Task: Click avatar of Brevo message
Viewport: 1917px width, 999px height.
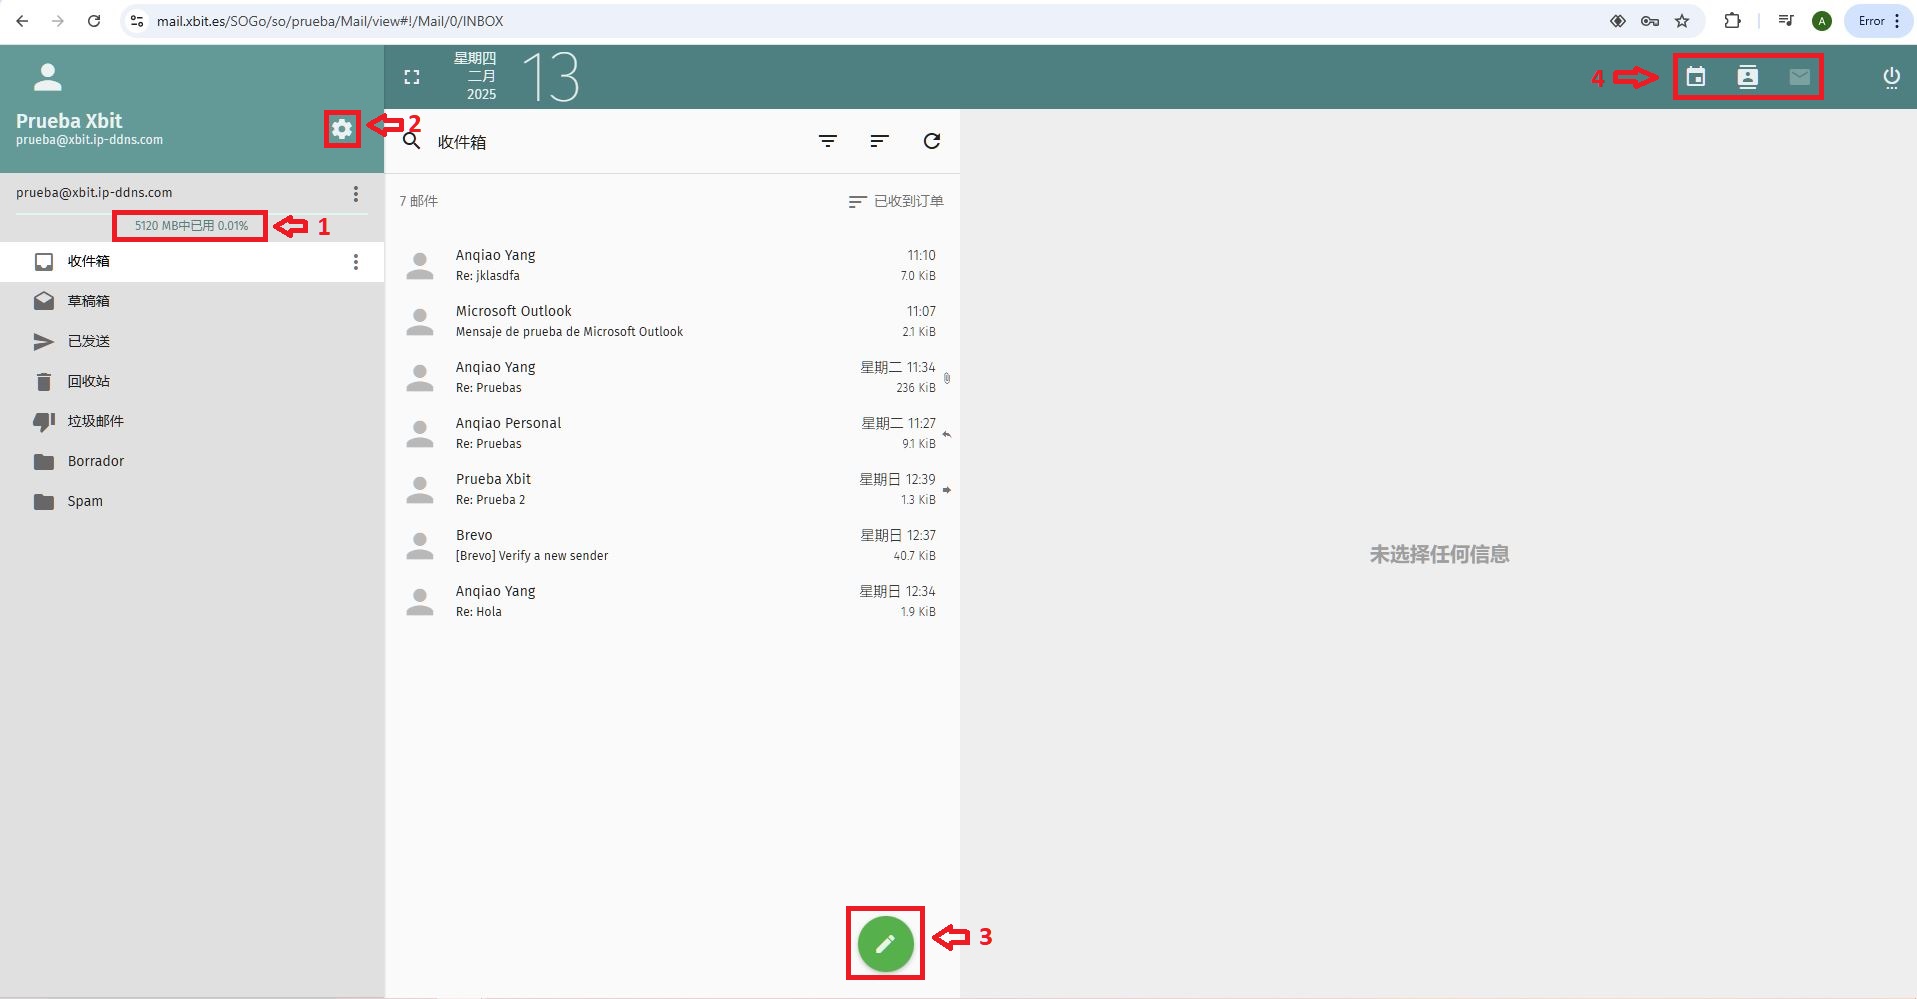Action: tap(420, 545)
